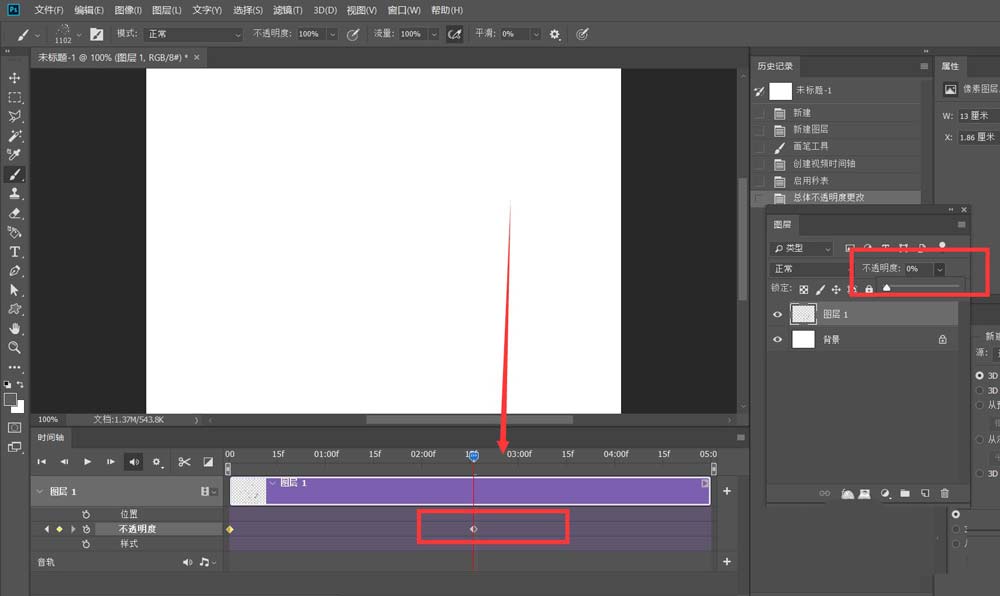
Task: Open the 流量 dropdown arrow
Action: (434, 34)
